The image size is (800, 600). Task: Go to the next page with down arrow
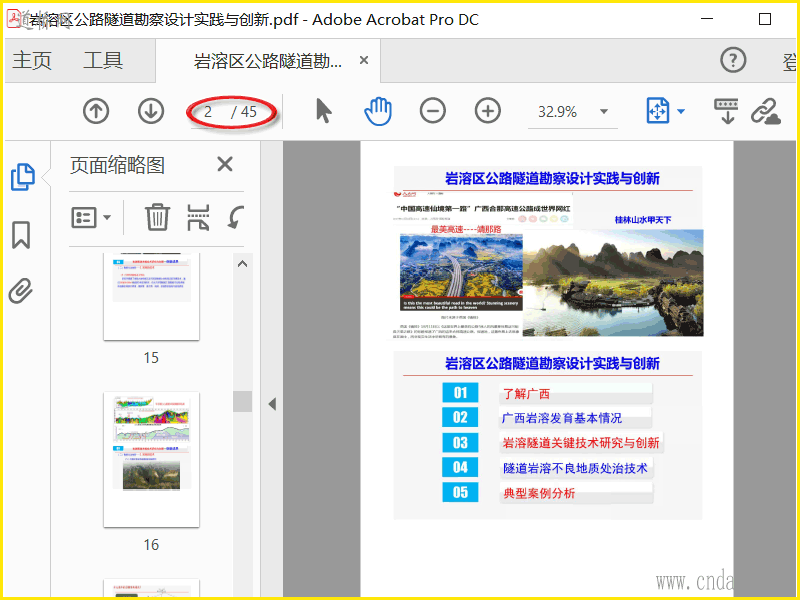[x=151, y=111]
